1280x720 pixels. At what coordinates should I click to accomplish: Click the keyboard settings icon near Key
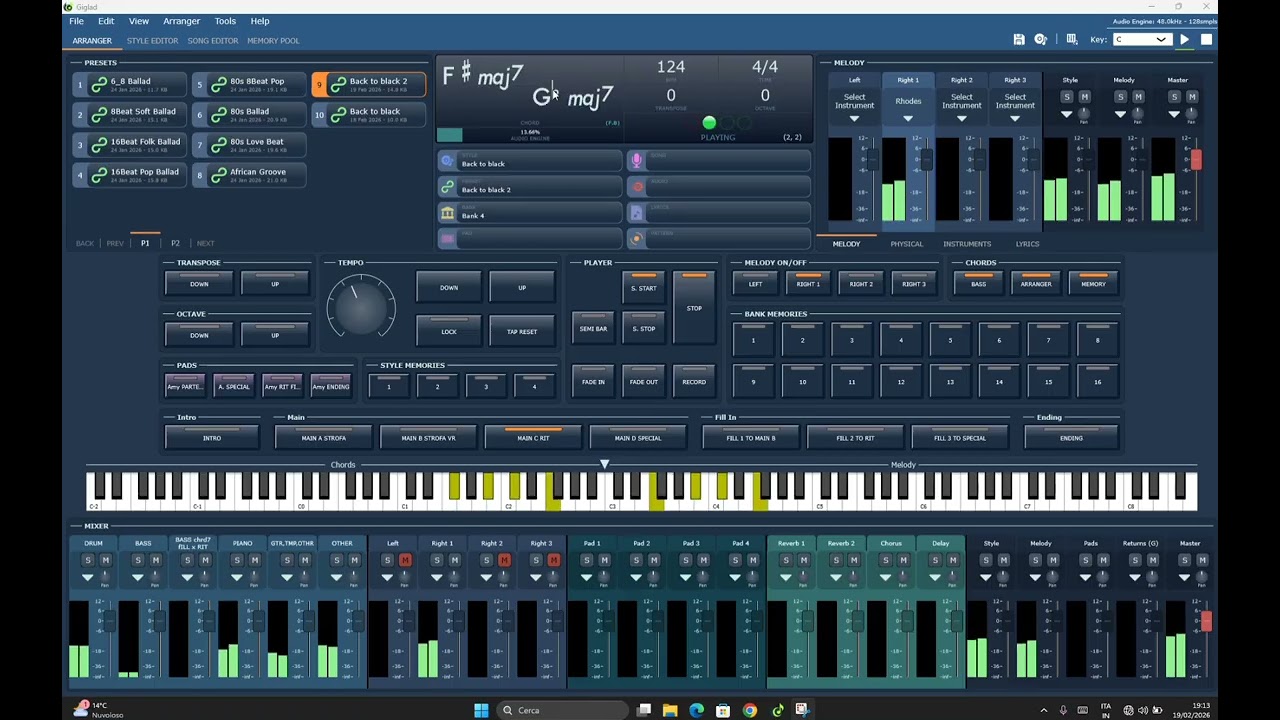[1072, 39]
